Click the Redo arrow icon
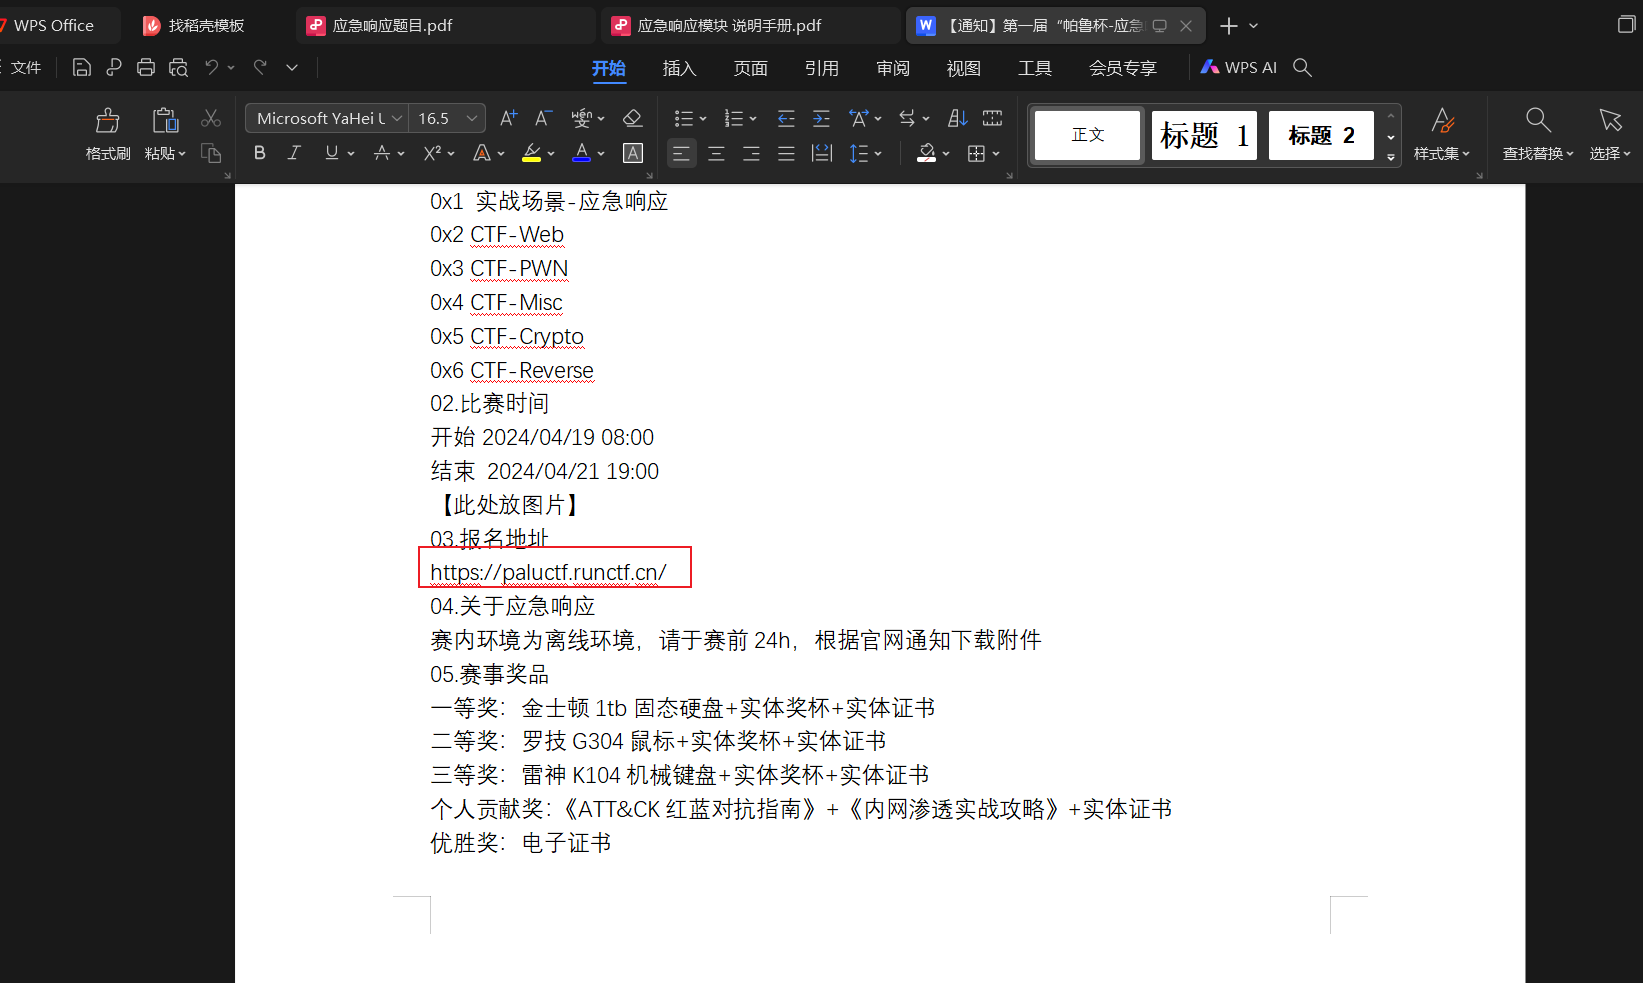 (x=260, y=67)
